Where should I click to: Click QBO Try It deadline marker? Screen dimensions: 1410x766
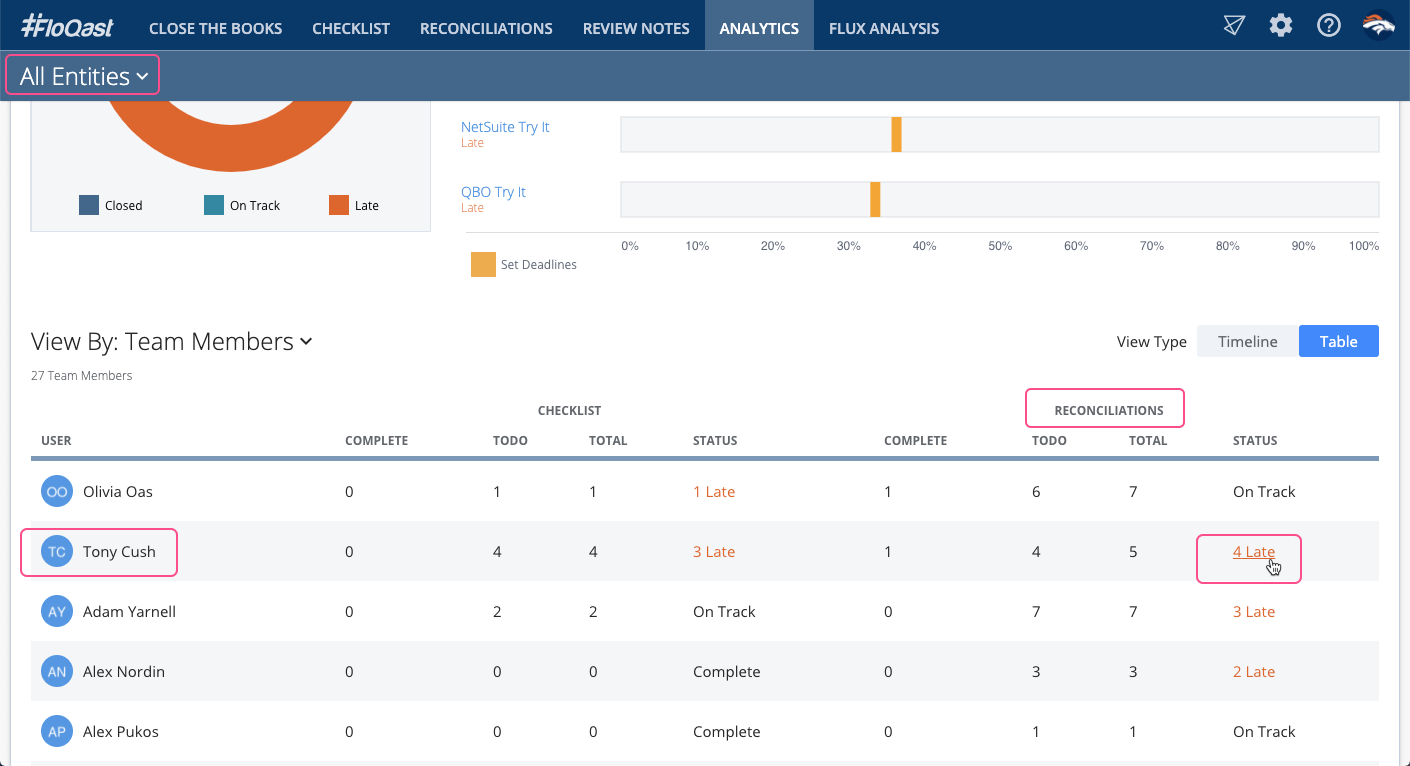tap(875, 199)
